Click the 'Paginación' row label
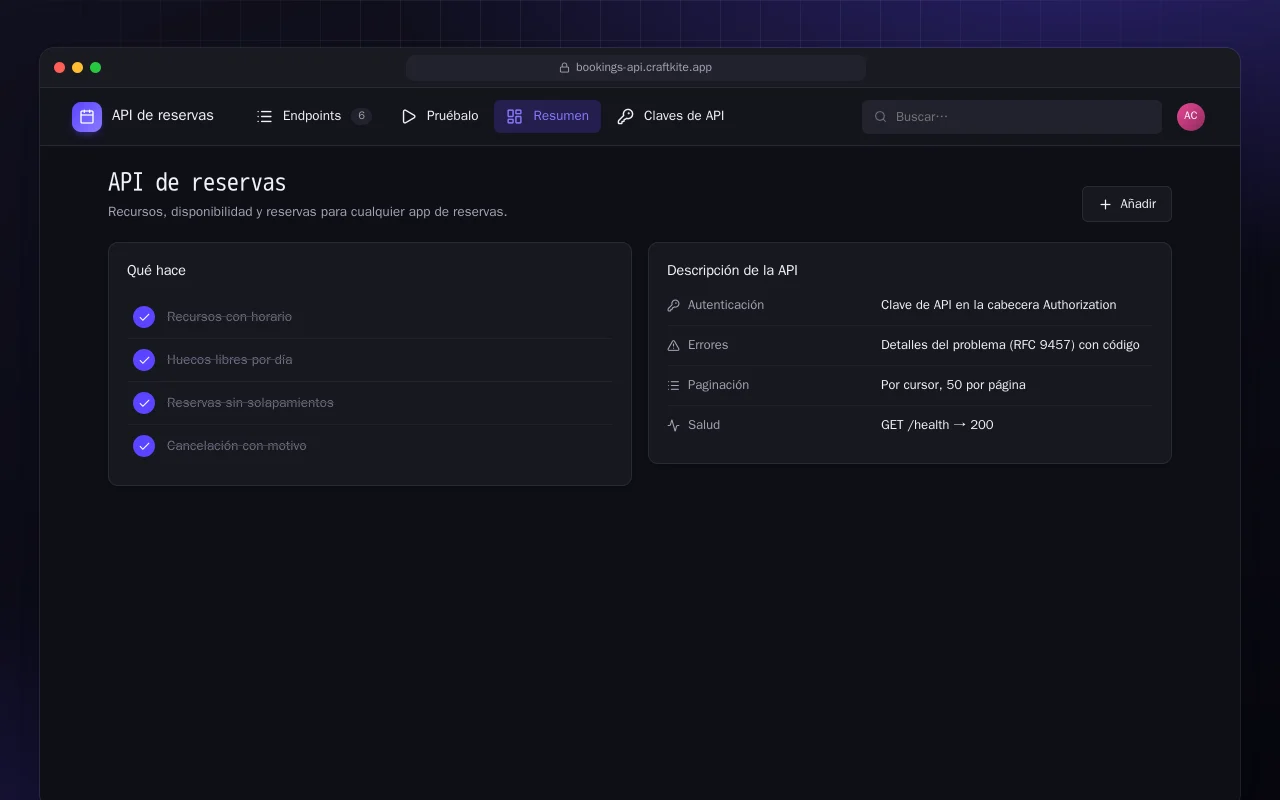The width and height of the screenshot is (1280, 800). tap(718, 385)
